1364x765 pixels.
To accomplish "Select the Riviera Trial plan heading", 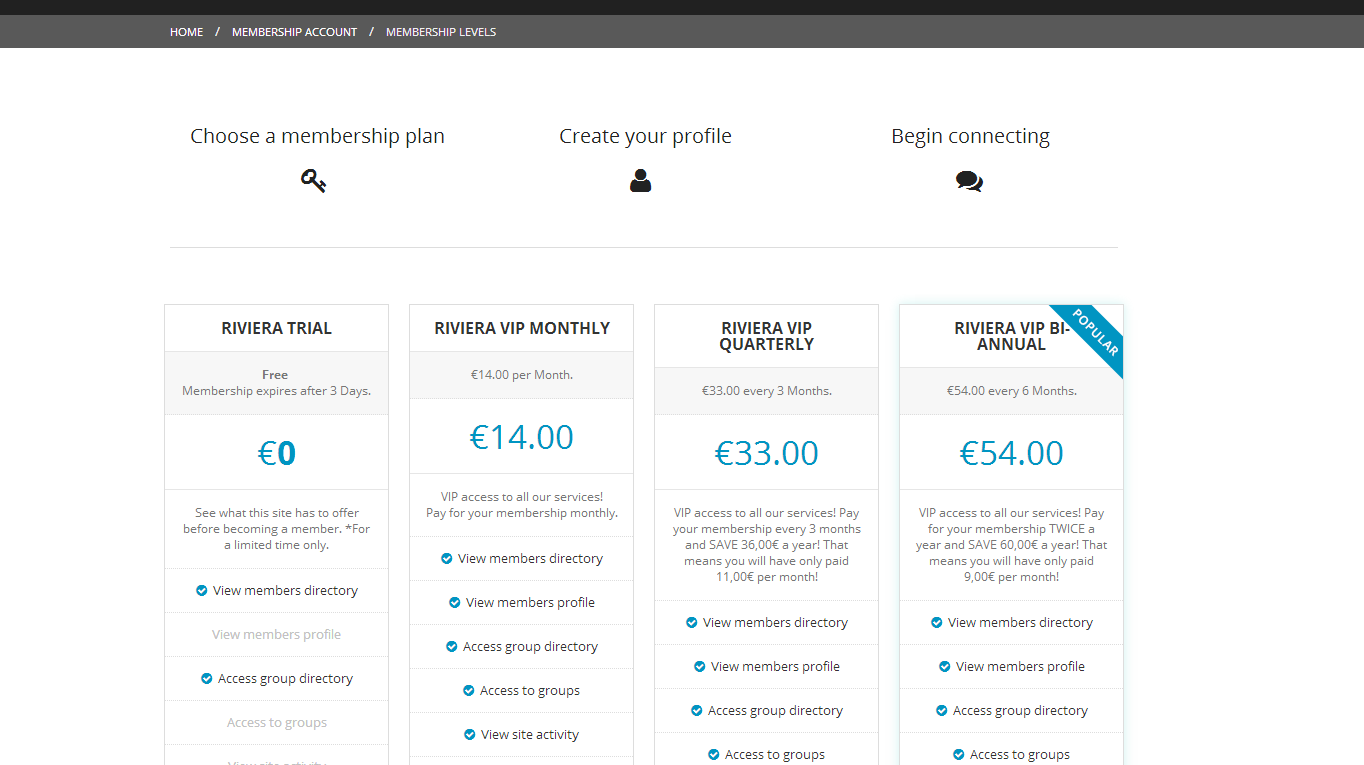I will pyautogui.click(x=276, y=328).
